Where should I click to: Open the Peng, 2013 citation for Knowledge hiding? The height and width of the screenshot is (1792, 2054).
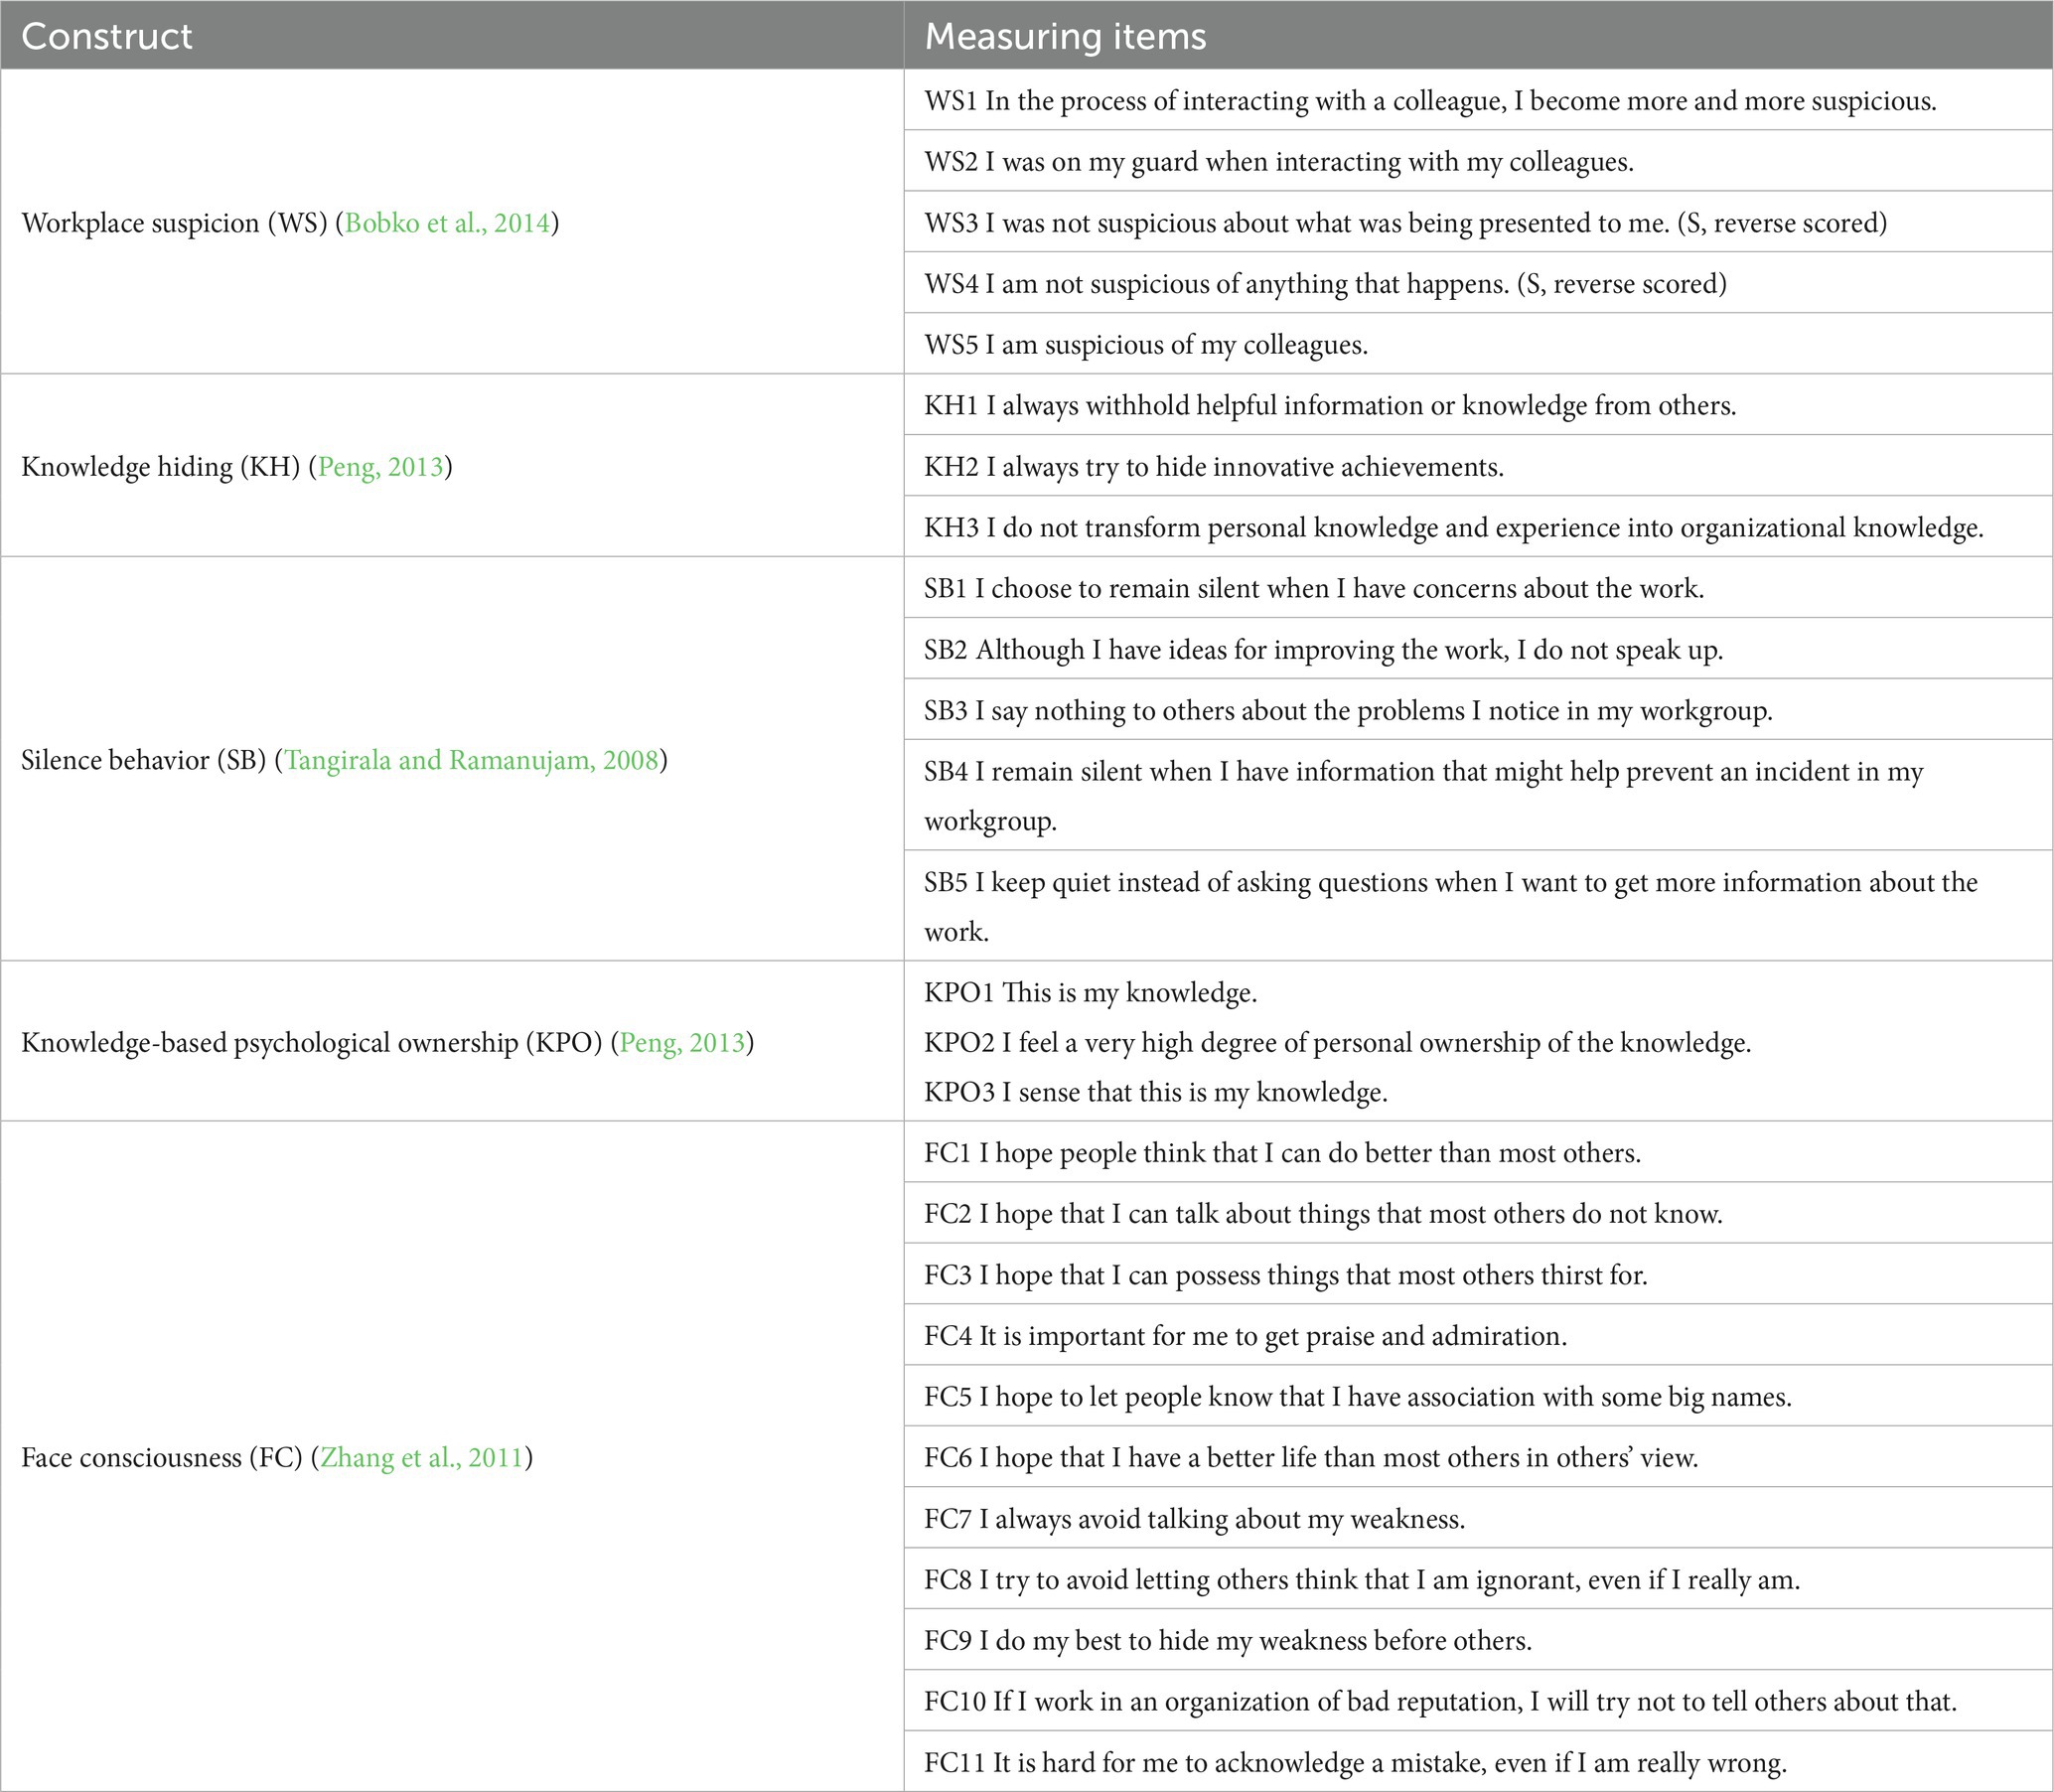coord(381,466)
